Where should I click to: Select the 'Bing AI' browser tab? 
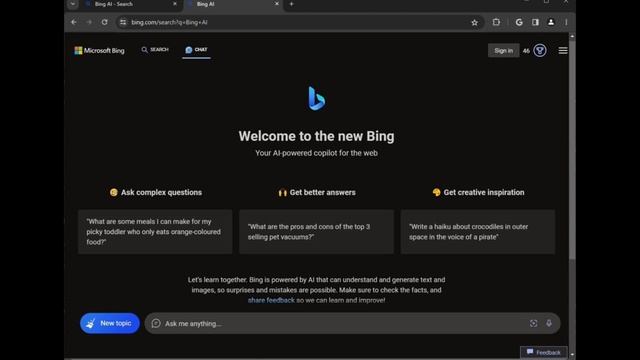[x=233, y=4]
